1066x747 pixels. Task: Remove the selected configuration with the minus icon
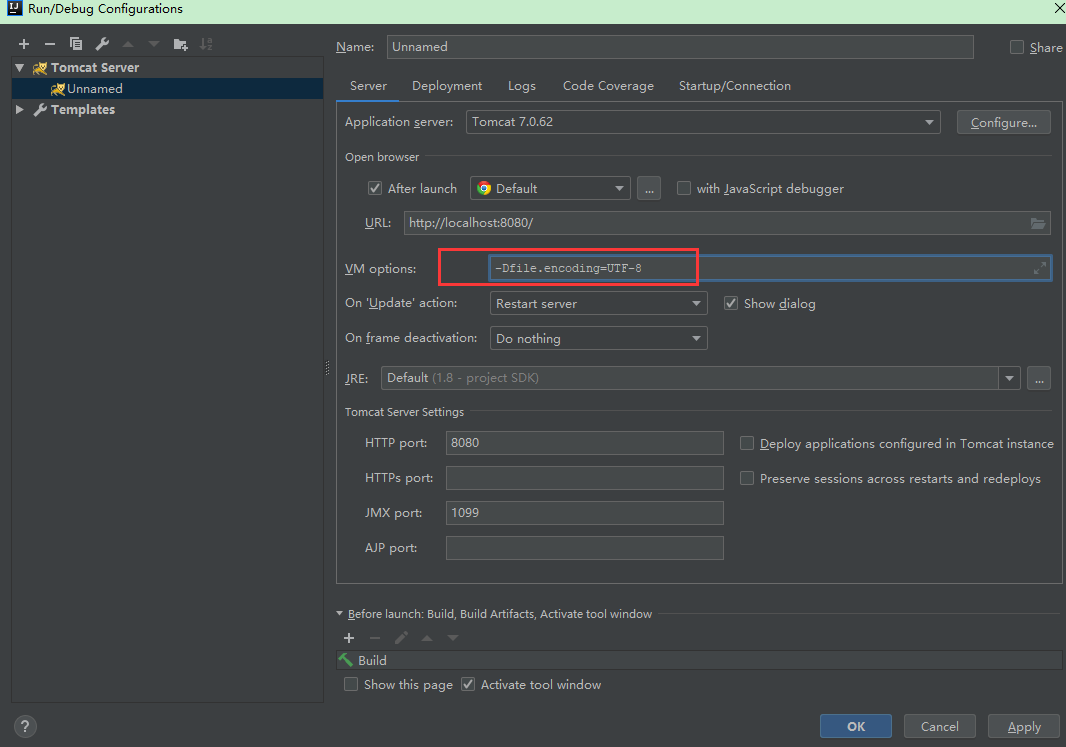(50, 44)
